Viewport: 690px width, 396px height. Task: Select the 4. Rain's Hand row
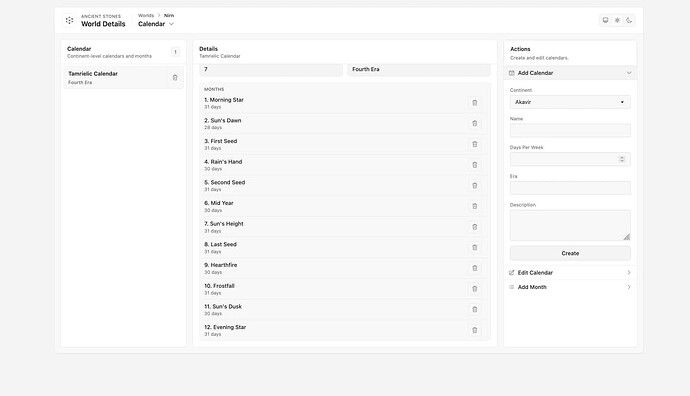point(345,165)
